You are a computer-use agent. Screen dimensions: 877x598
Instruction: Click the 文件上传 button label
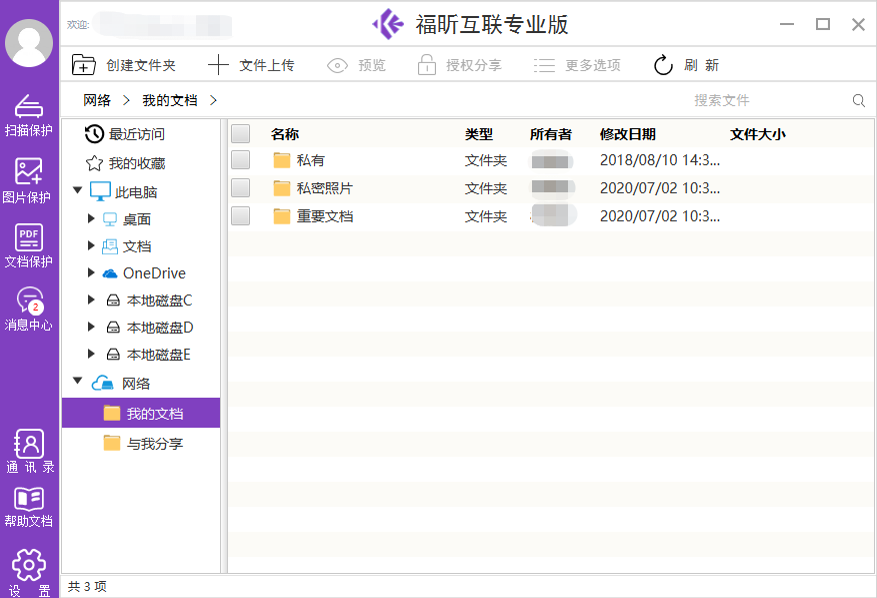tap(267, 65)
